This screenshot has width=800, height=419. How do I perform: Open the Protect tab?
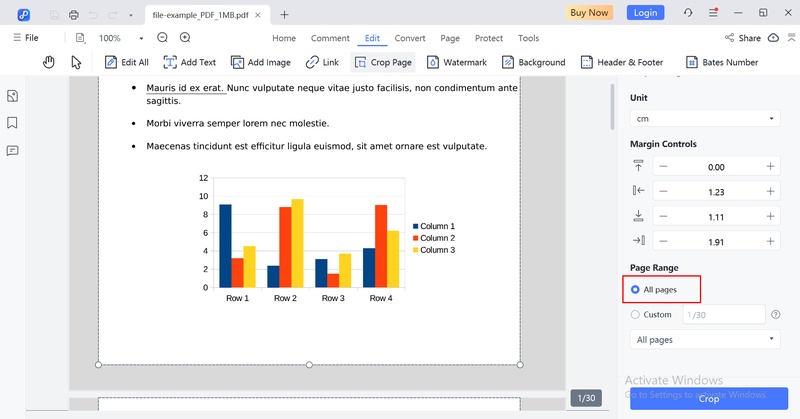pos(489,38)
